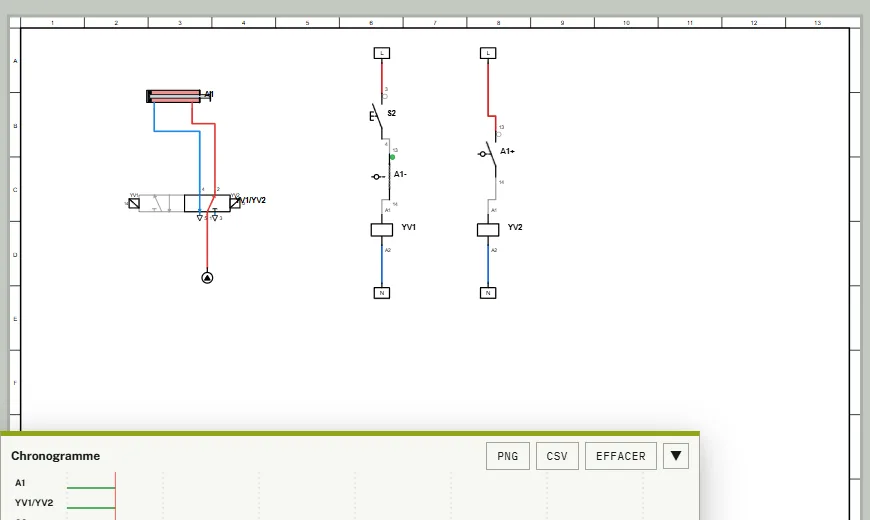Click the Chronogramme panel title
The width and height of the screenshot is (870, 520).
click(x=55, y=456)
